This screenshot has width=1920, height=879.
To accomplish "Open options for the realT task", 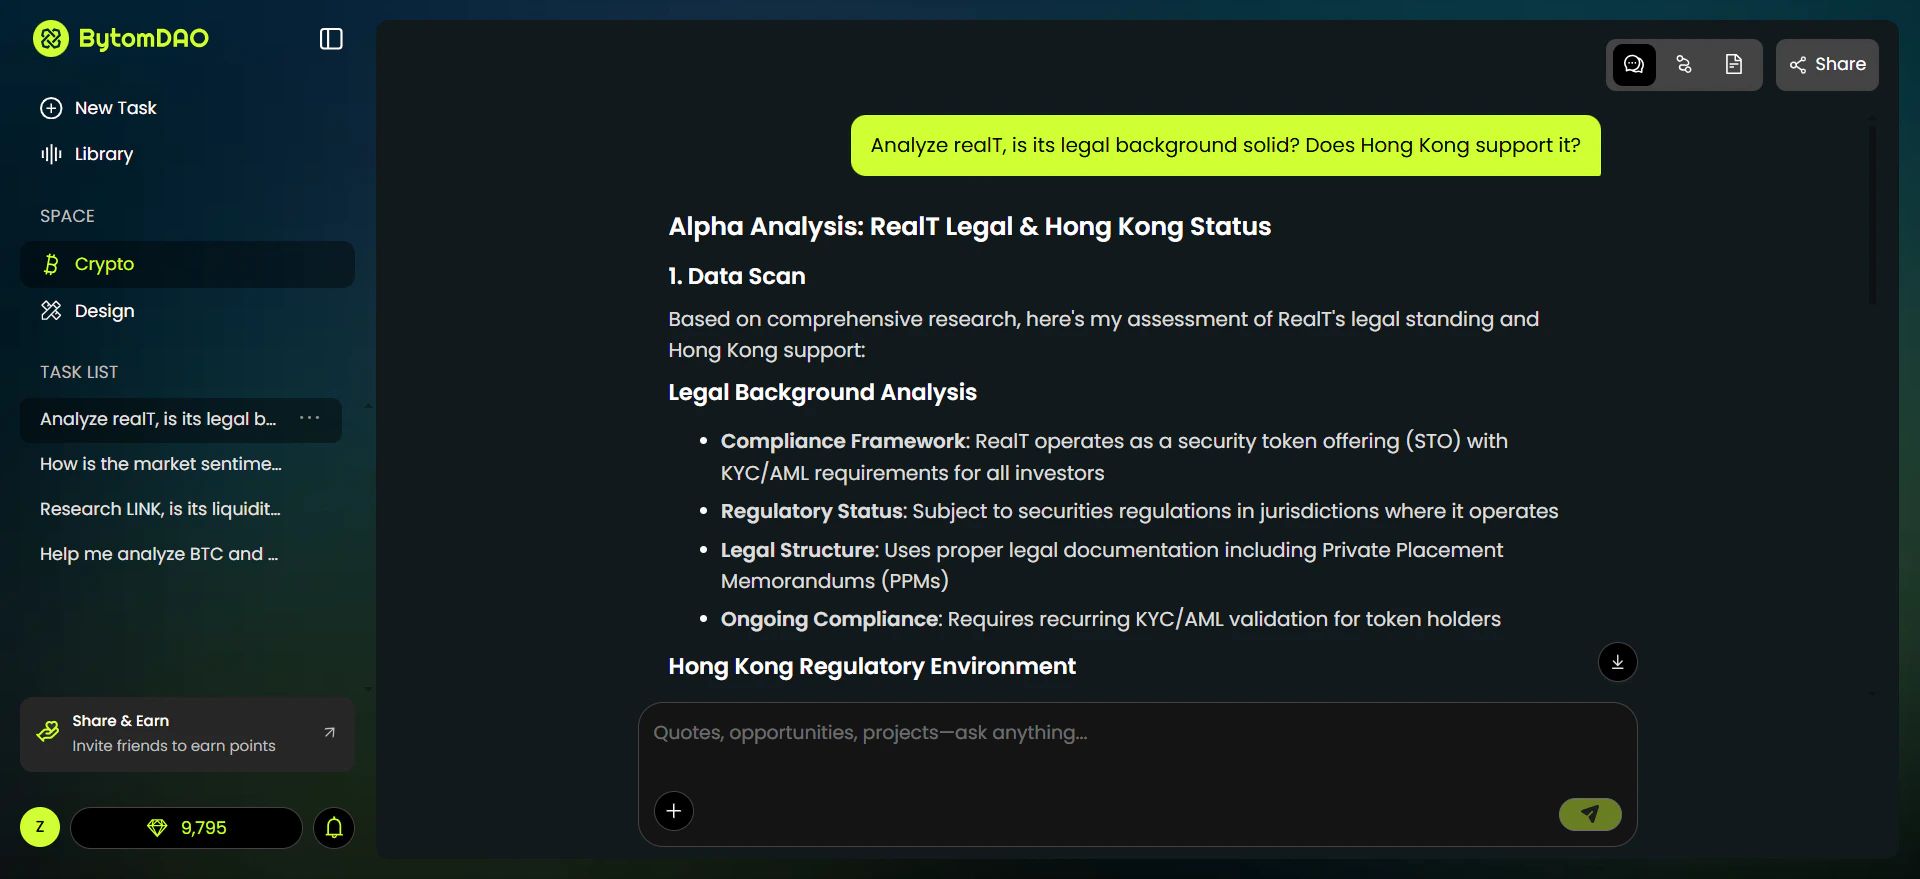I will pos(310,418).
